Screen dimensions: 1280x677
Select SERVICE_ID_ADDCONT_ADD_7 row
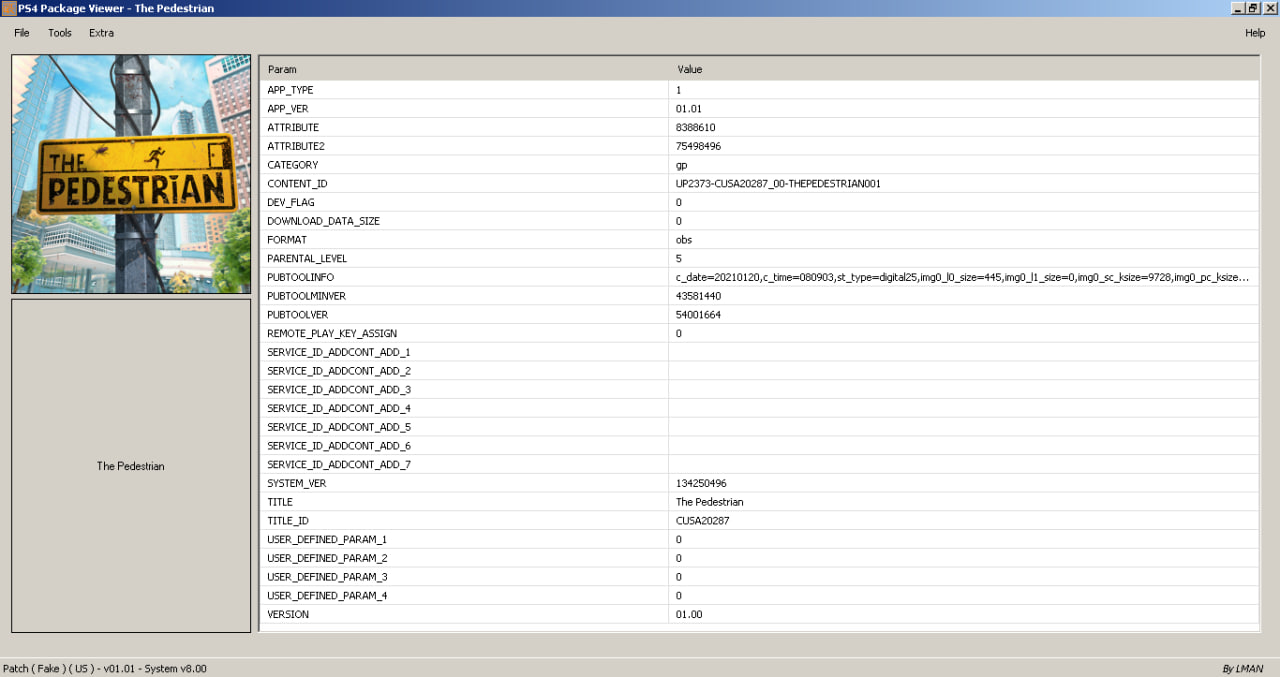(759, 465)
